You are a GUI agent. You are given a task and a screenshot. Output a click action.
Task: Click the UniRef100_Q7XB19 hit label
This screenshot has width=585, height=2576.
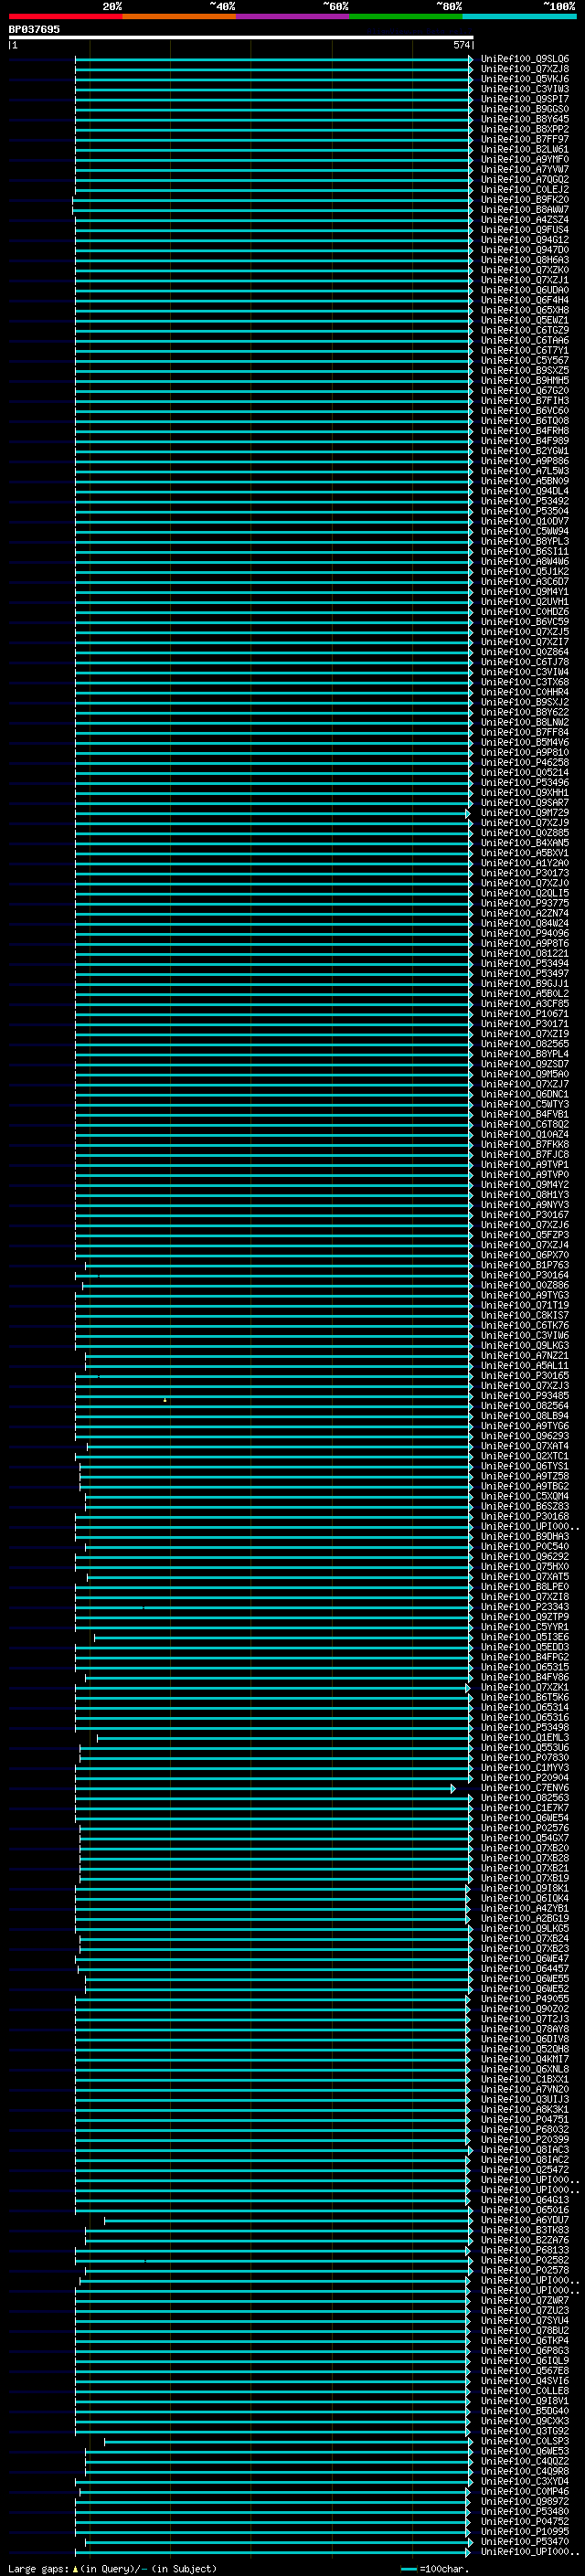click(x=525, y=1878)
